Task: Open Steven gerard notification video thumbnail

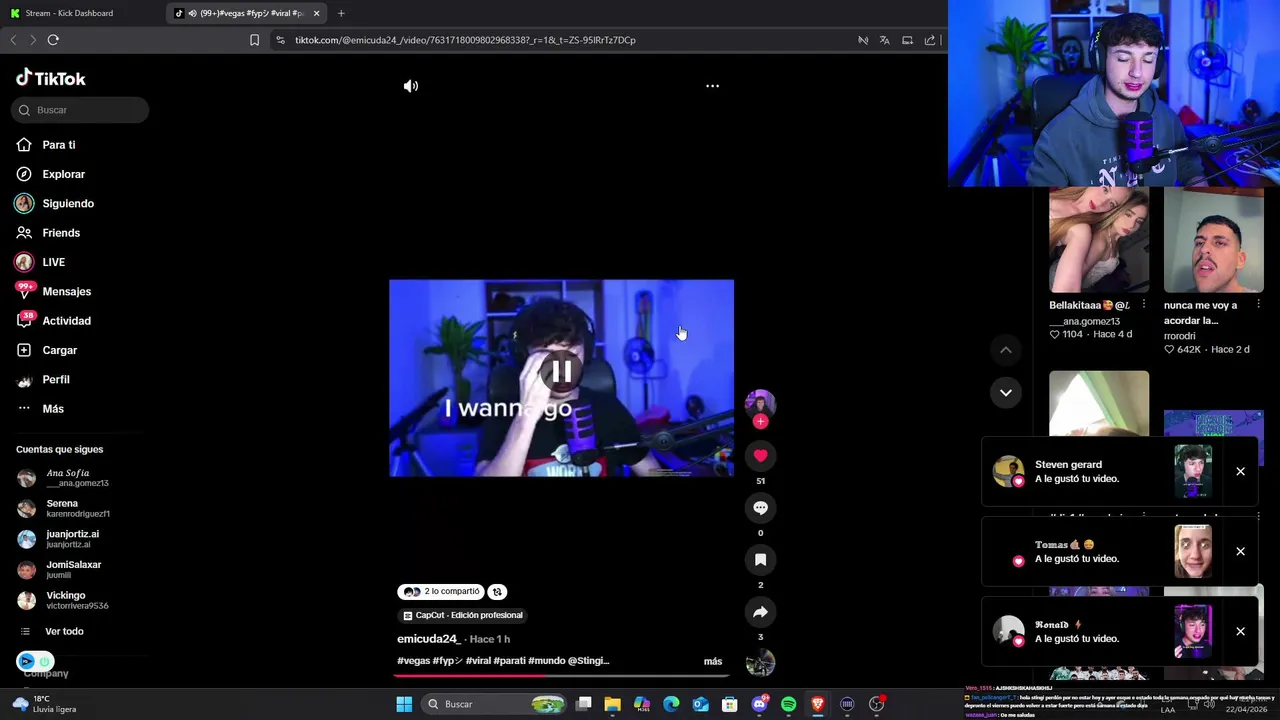Action: coord(1192,471)
